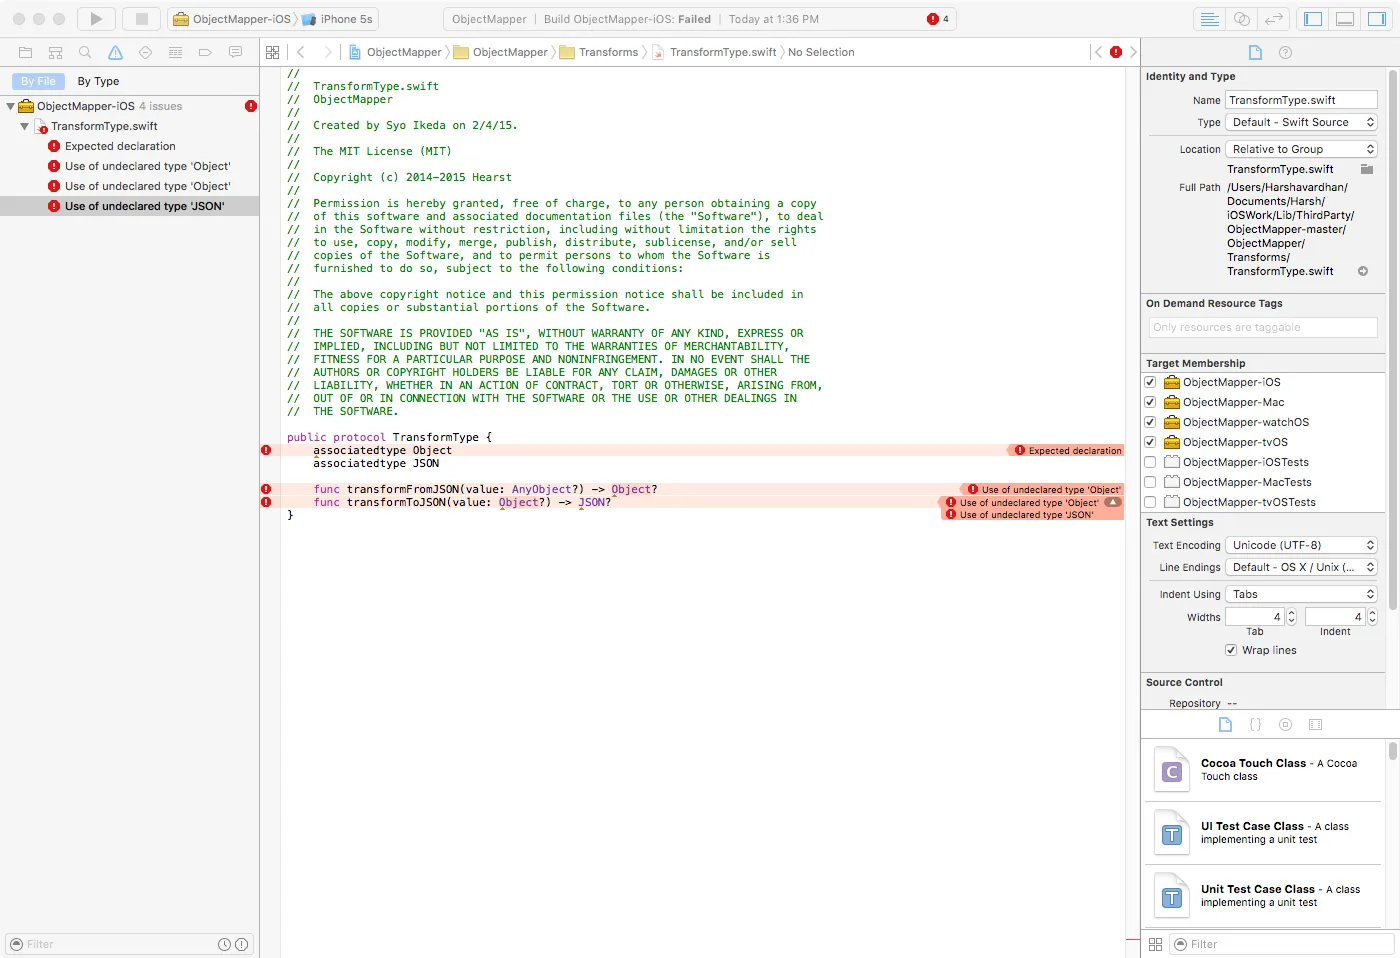Switch library to icon grid view
This screenshot has height=958, width=1400.
tap(1156, 944)
